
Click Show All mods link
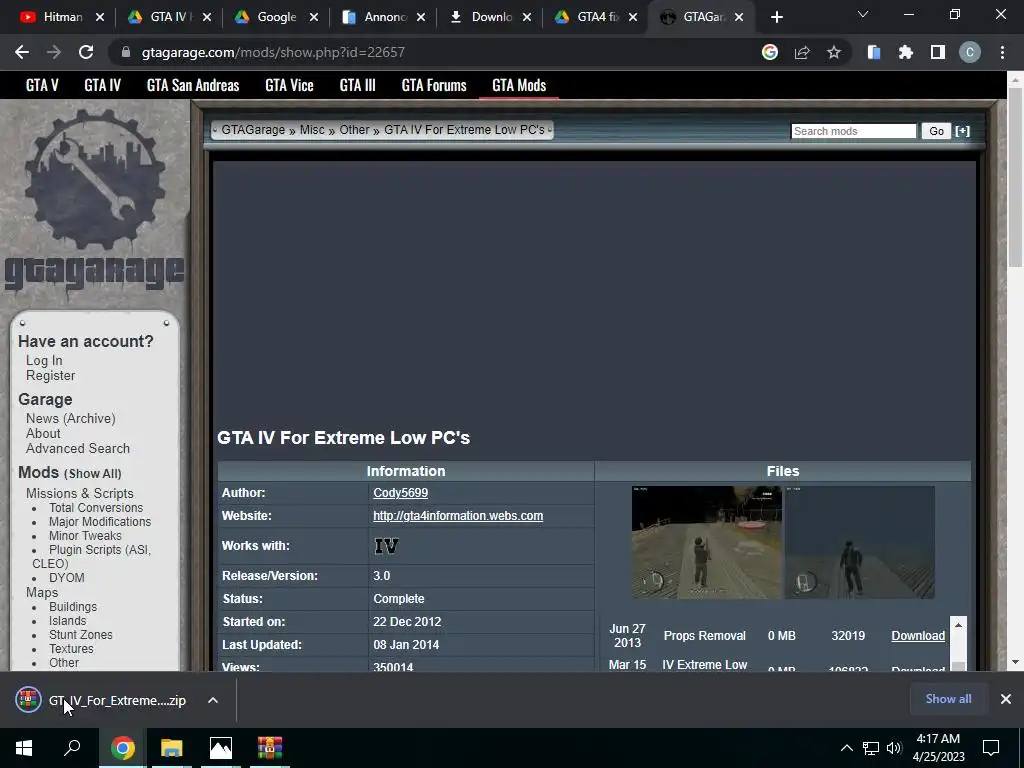coord(95,473)
